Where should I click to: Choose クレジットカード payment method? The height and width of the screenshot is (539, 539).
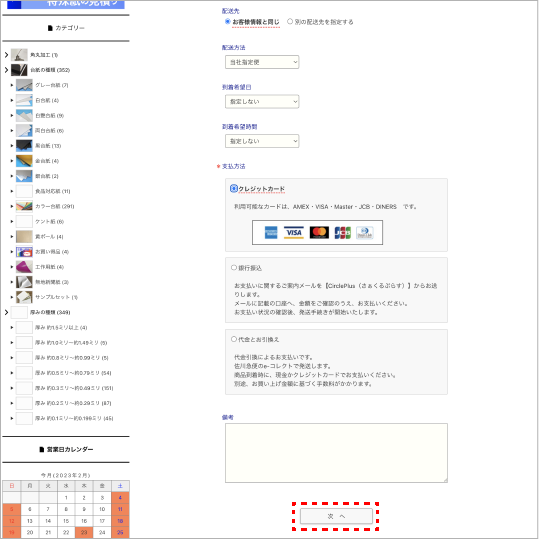(234, 189)
